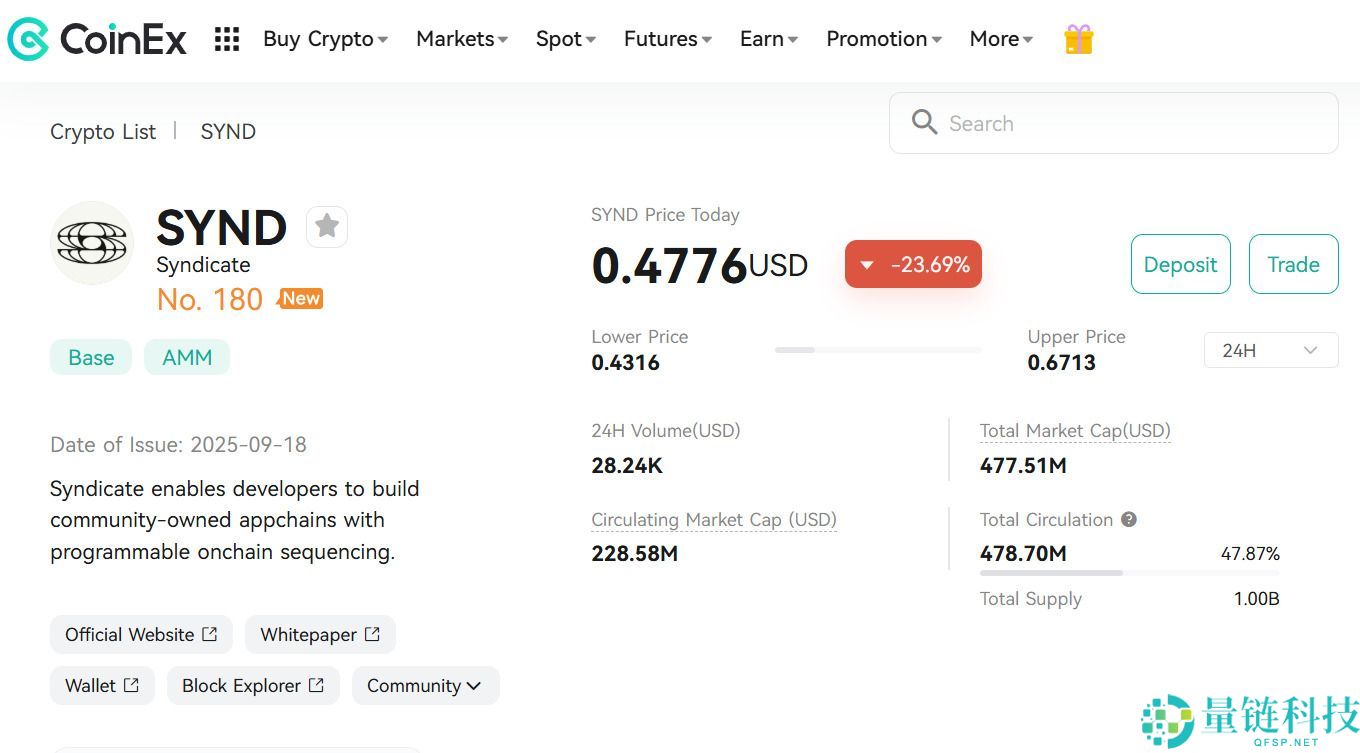Click the SYND Syndicate coin logo
This screenshot has height=753, width=1360.
point(92,243)
